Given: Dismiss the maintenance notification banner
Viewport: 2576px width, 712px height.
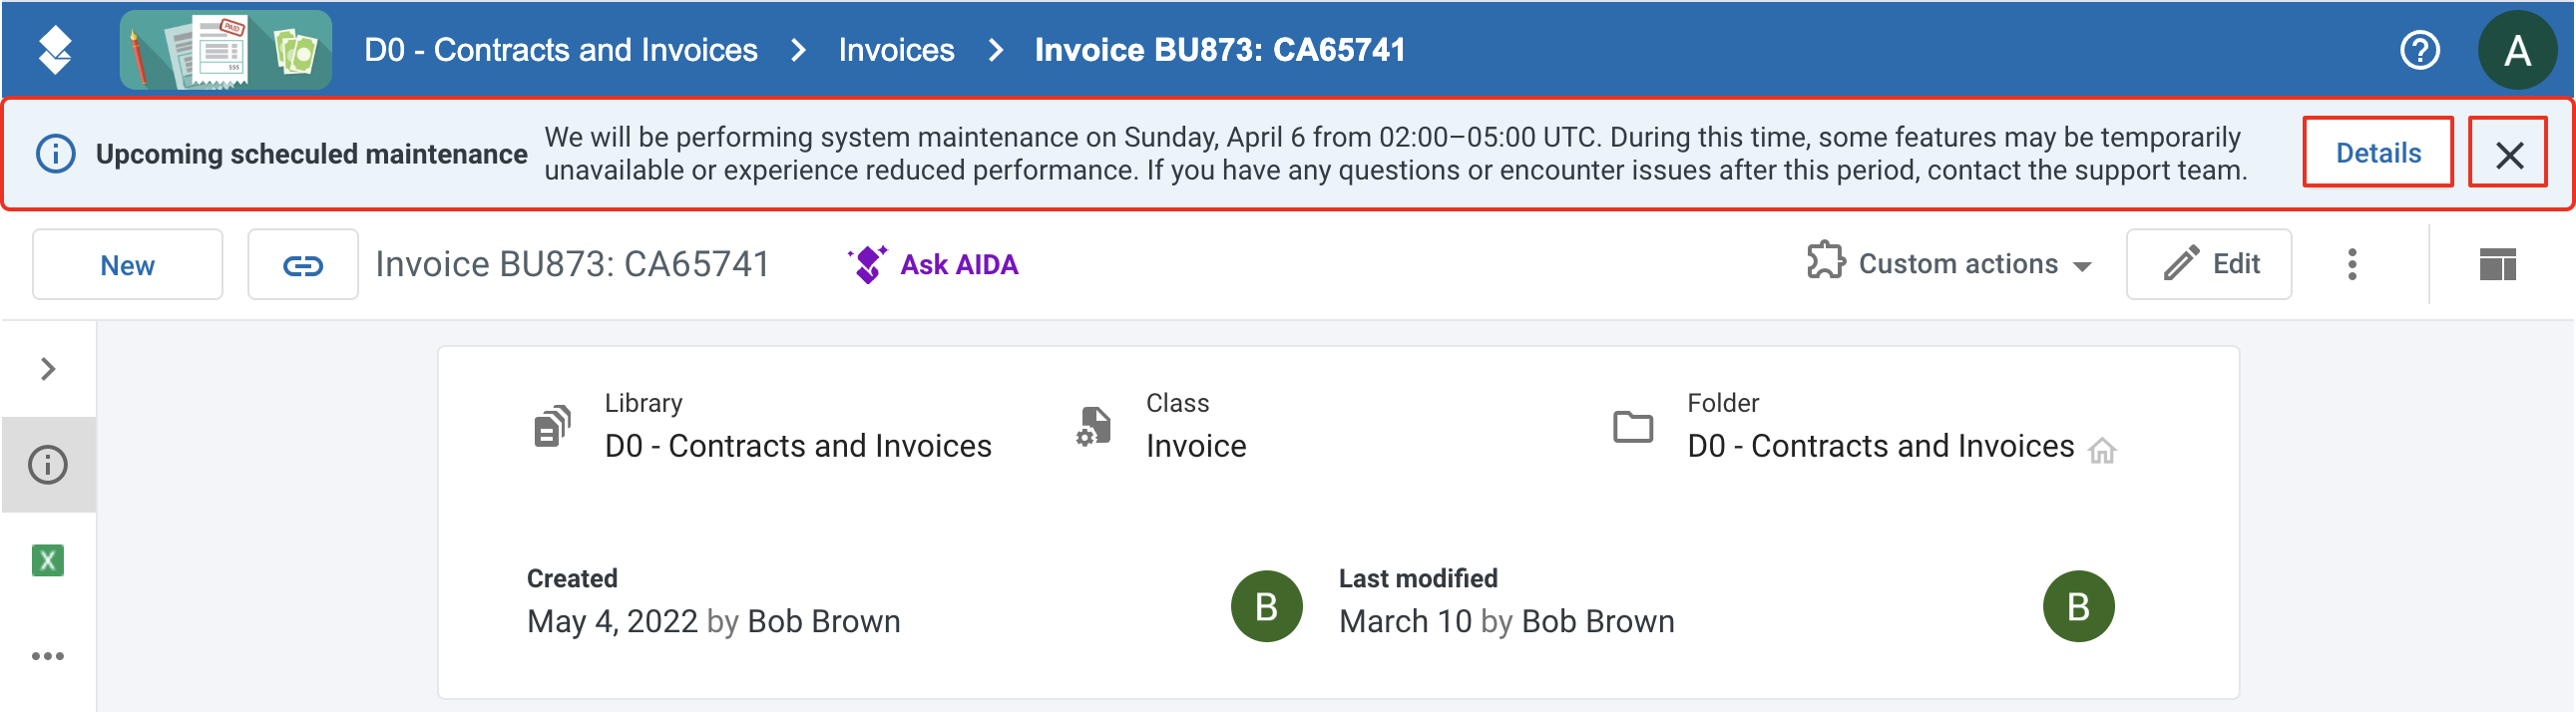Looking at the screenshot, I should (x=2508, y=153).
